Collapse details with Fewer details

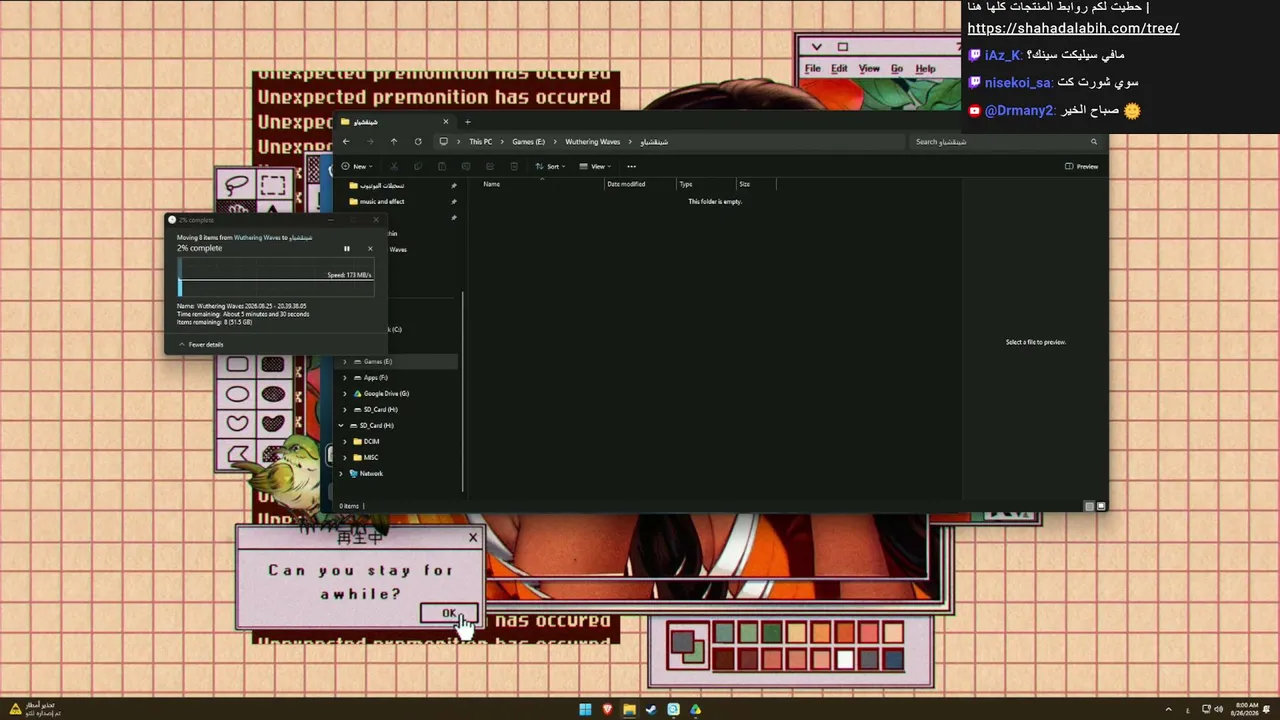point(201,344)
